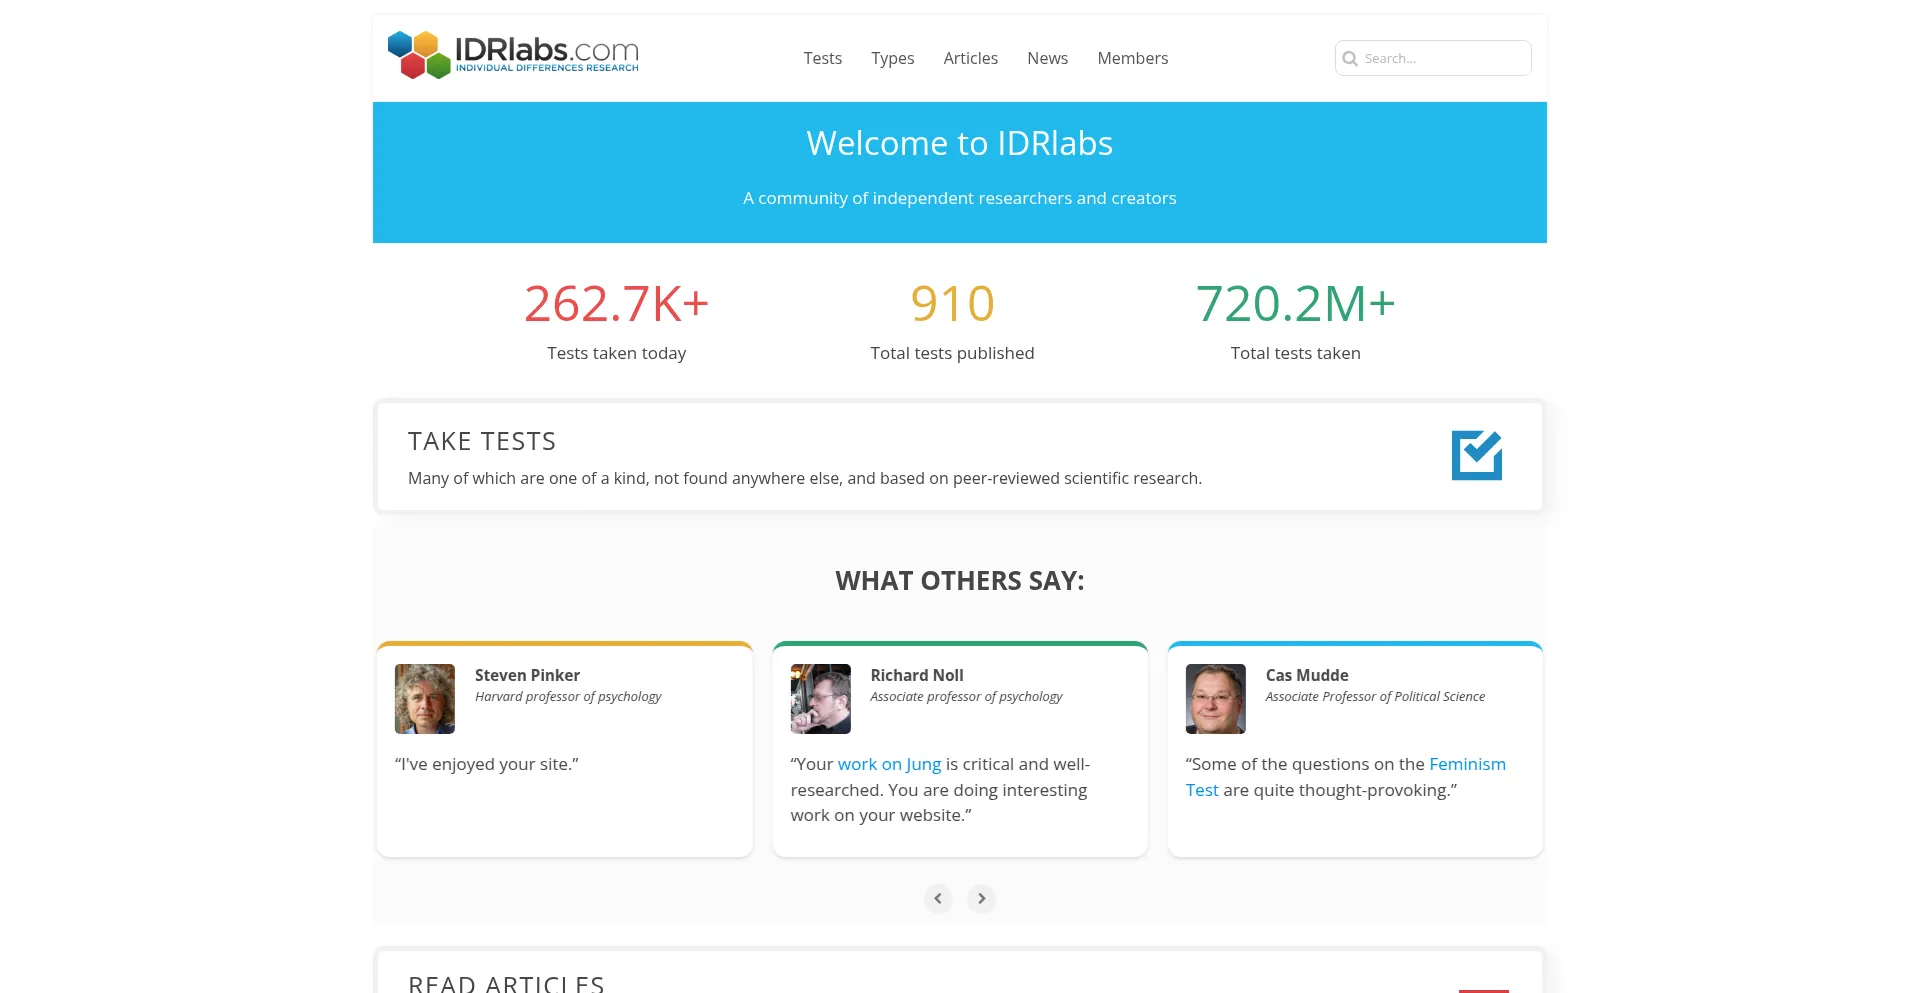Open the Articles menu item
The image size is (1920, 993).
[x=971, y=58]
